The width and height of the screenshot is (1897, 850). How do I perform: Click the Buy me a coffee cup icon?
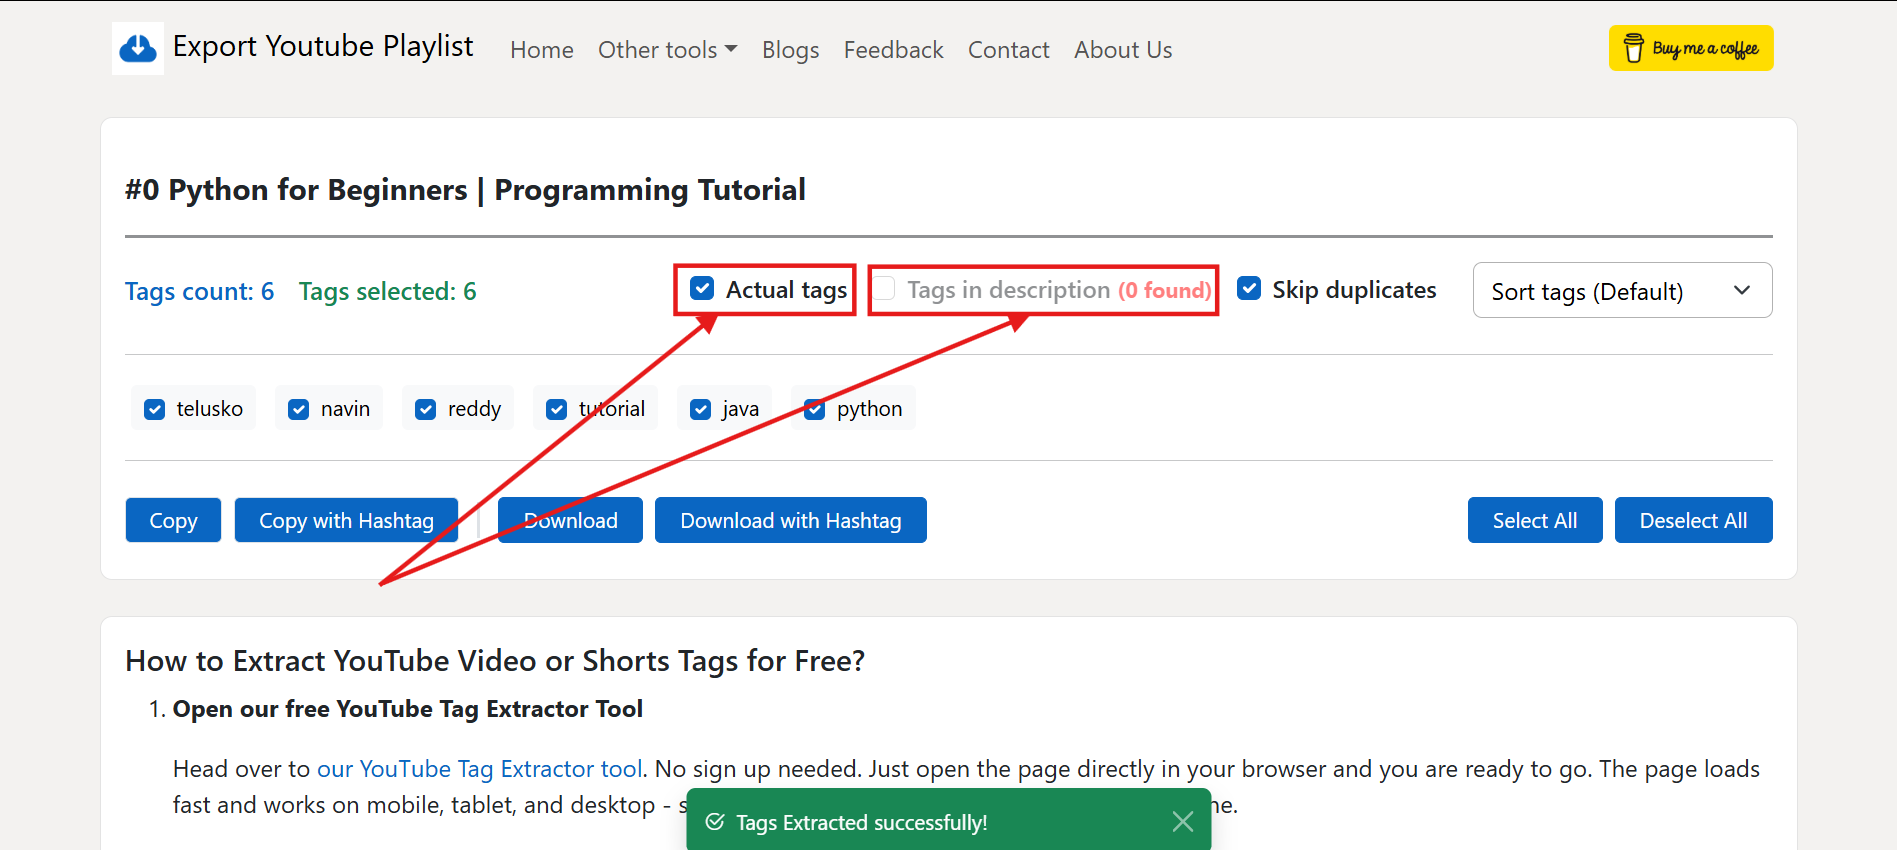[1633, 48]
